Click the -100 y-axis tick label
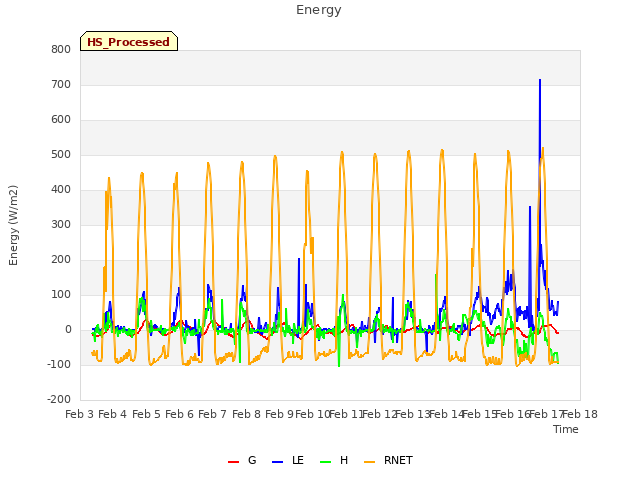The height and width of the screenshot is (480, 640). point(59,364)
